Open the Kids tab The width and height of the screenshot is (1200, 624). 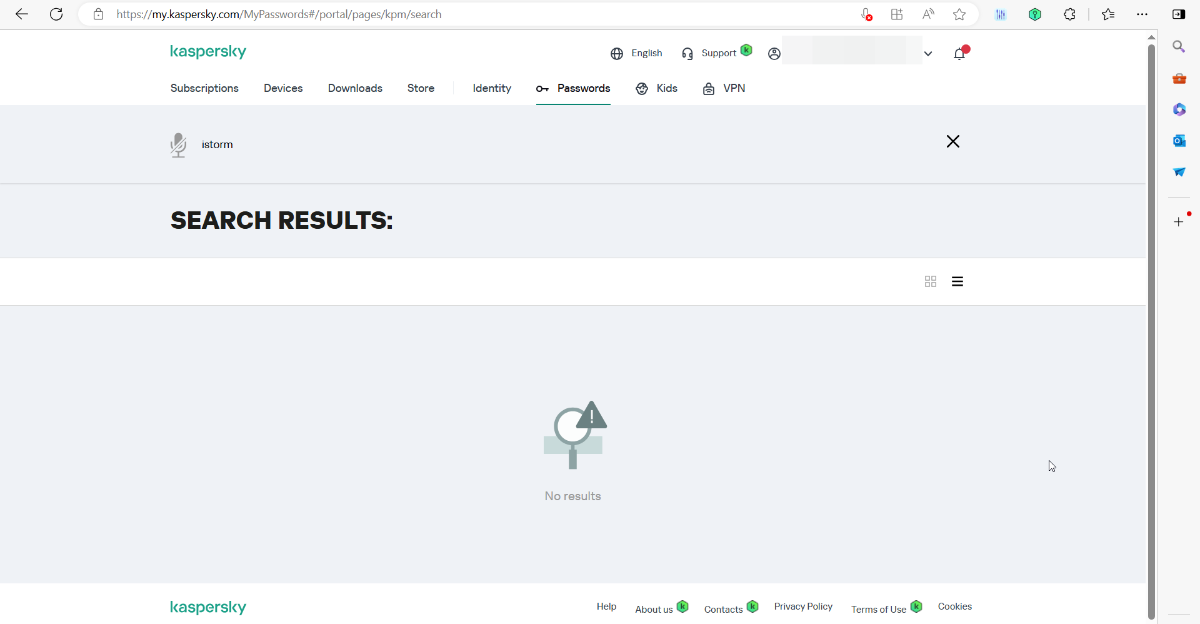656,88
